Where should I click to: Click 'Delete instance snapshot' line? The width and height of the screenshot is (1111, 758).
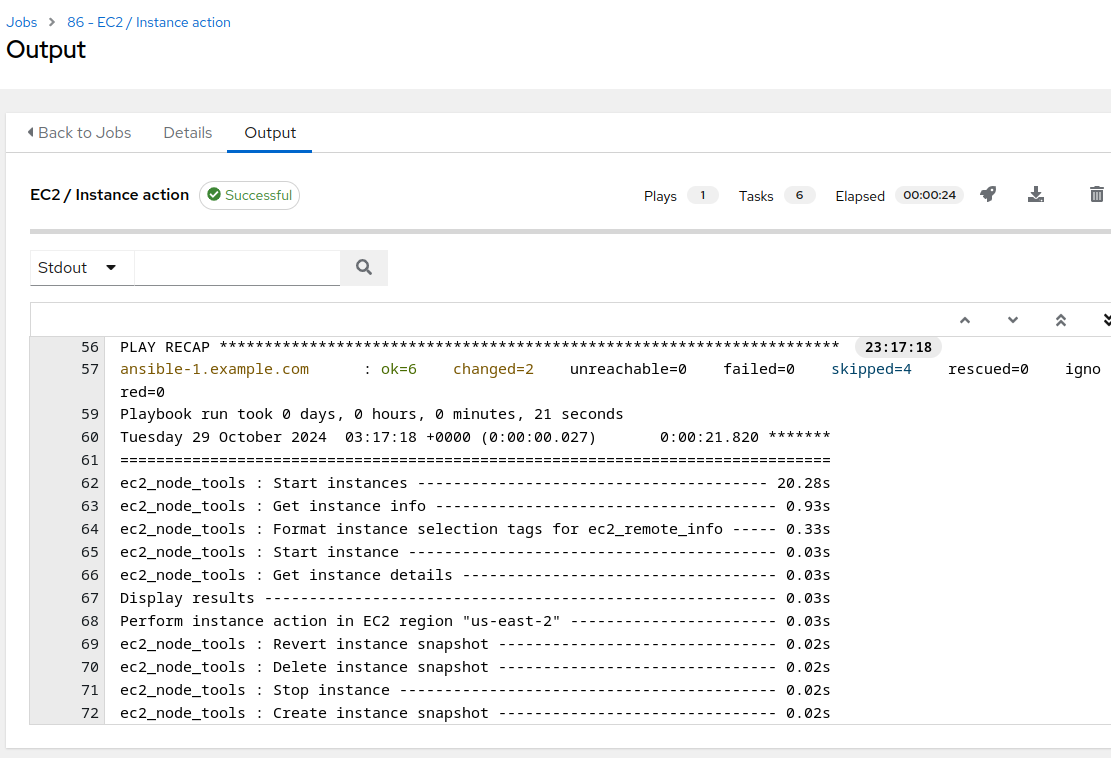475,667
